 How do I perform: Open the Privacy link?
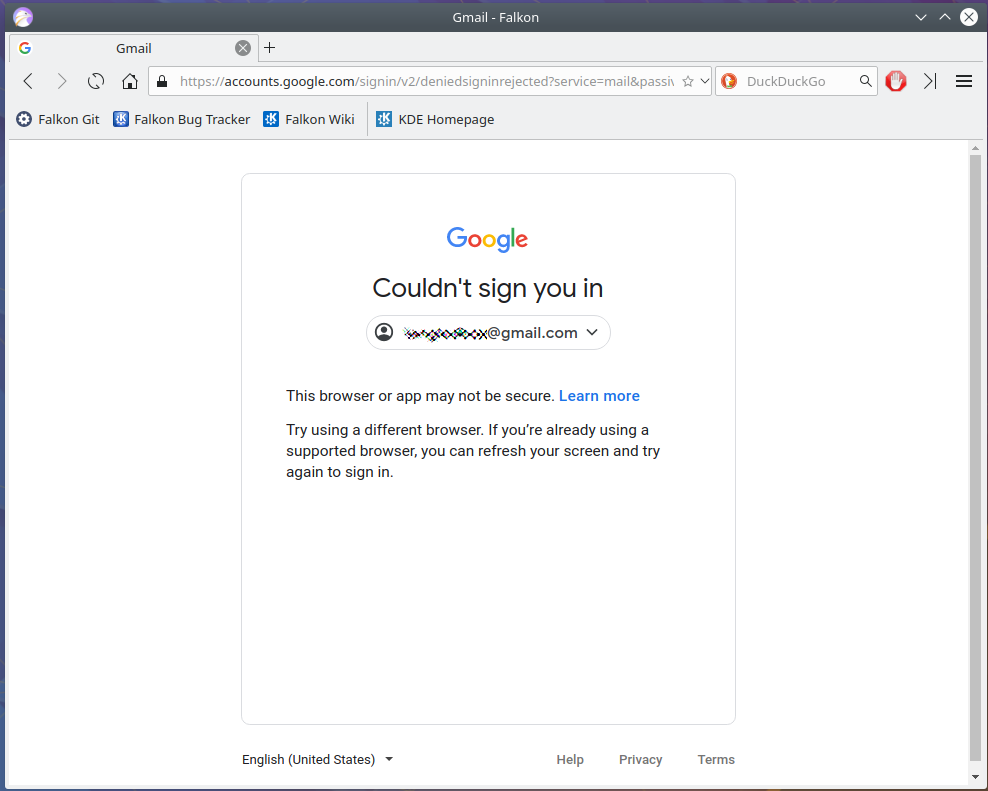(640, 759)
